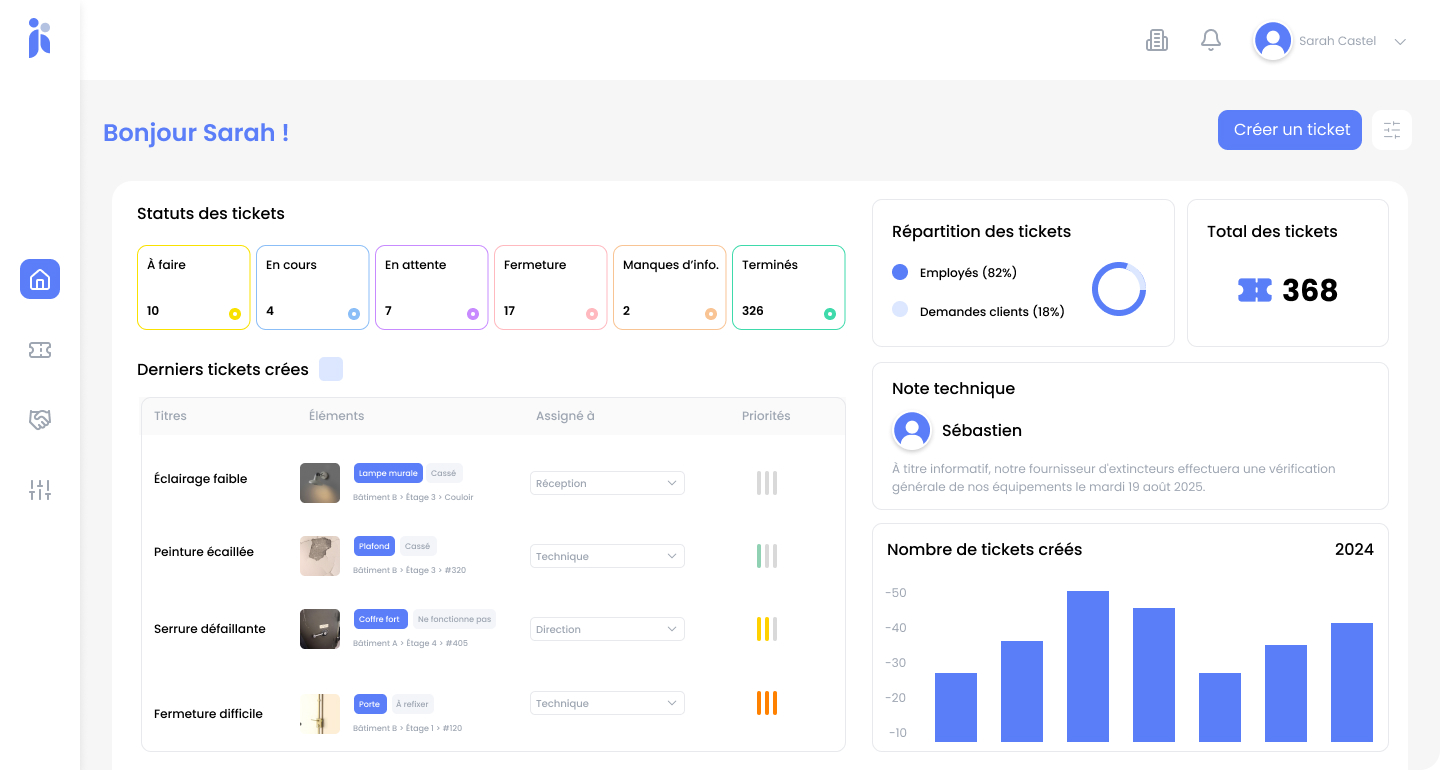1440x770 pixels.
Task: Open the Coffre fort thumbnail image
Action: point(319,629)
